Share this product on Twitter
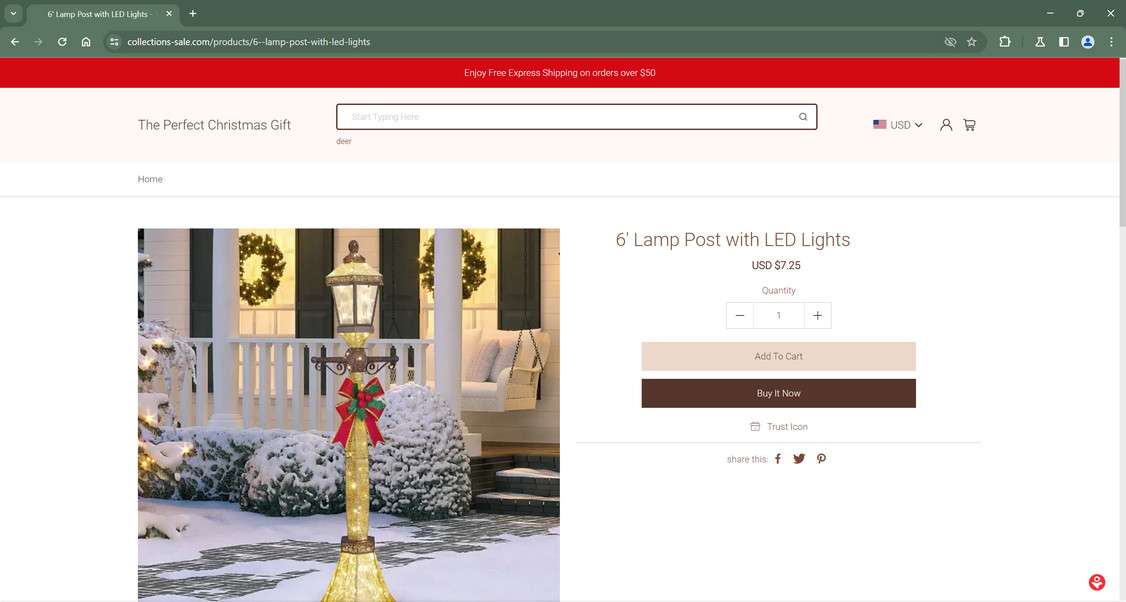The width and height of the screenshot is (1126, 602). pos(799,459)
